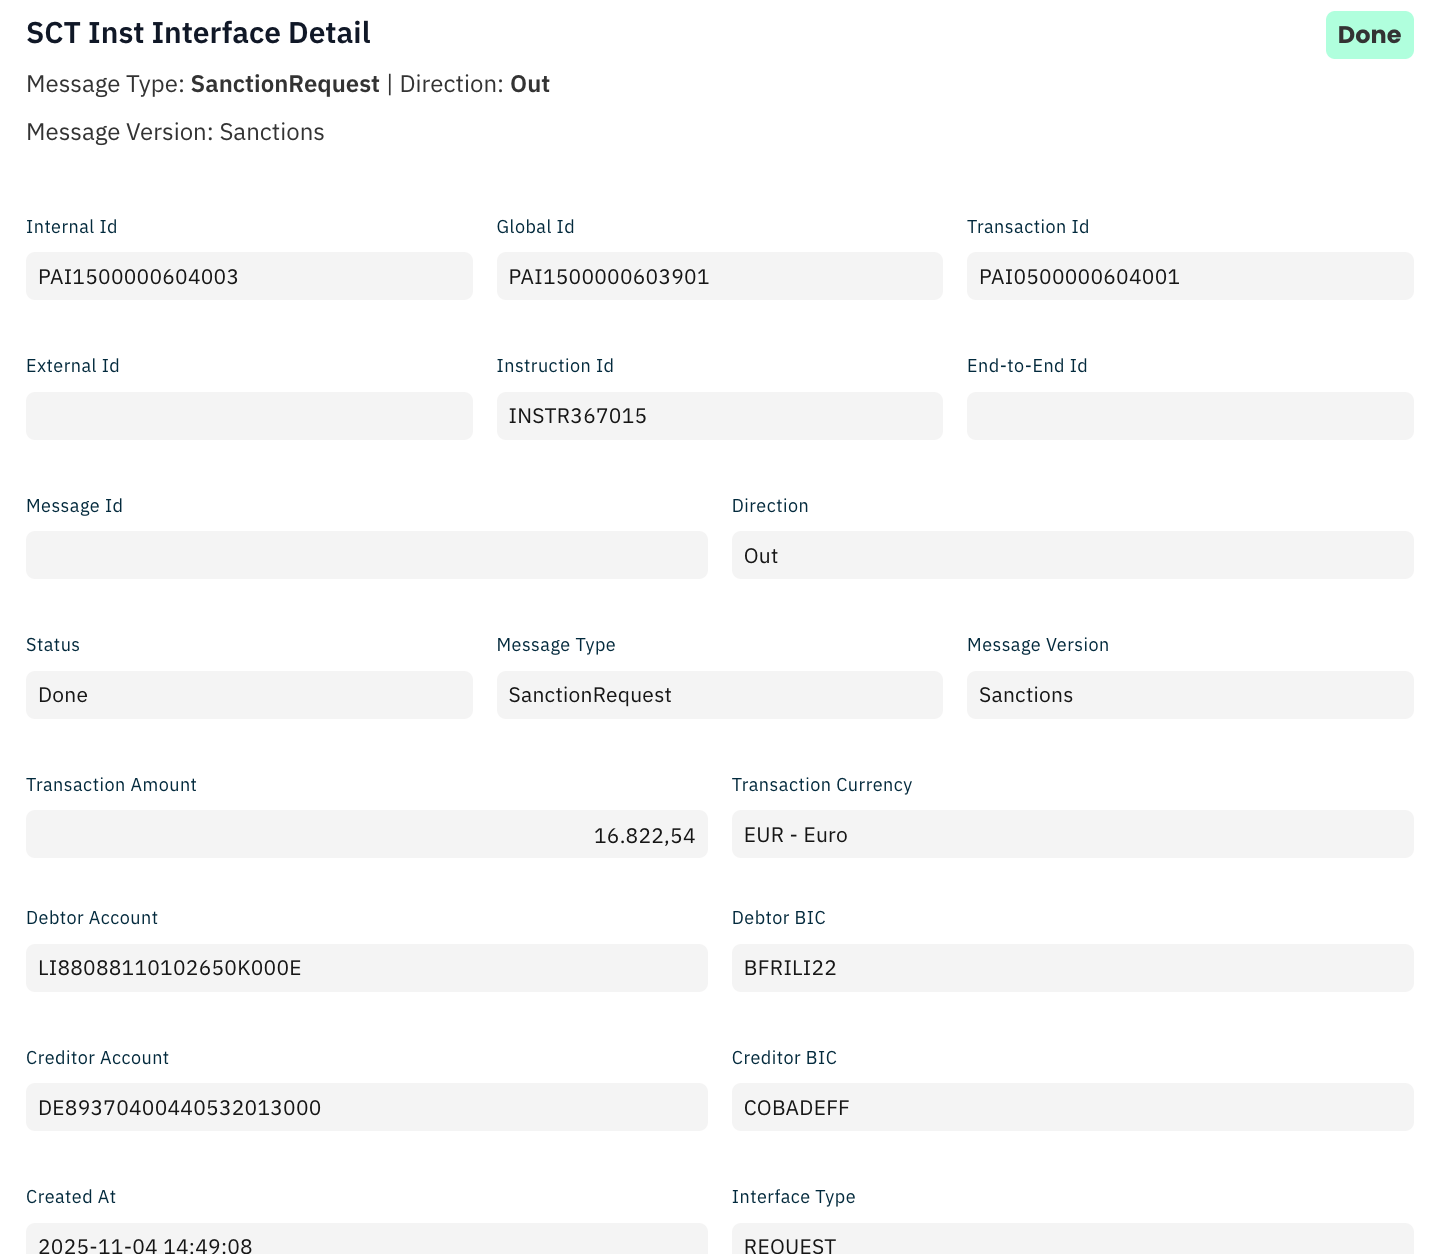Focus the empty Message Id field
This screenshot has height=1254, width=1443.
click(x=366, y=555)
